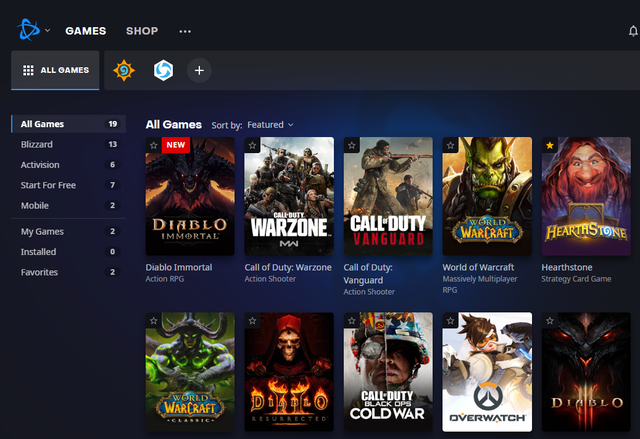Favorite Black Ops Cold War star
Image resolution: width=640 pixels, height=439 pixels.
click(x=351, y=321)
